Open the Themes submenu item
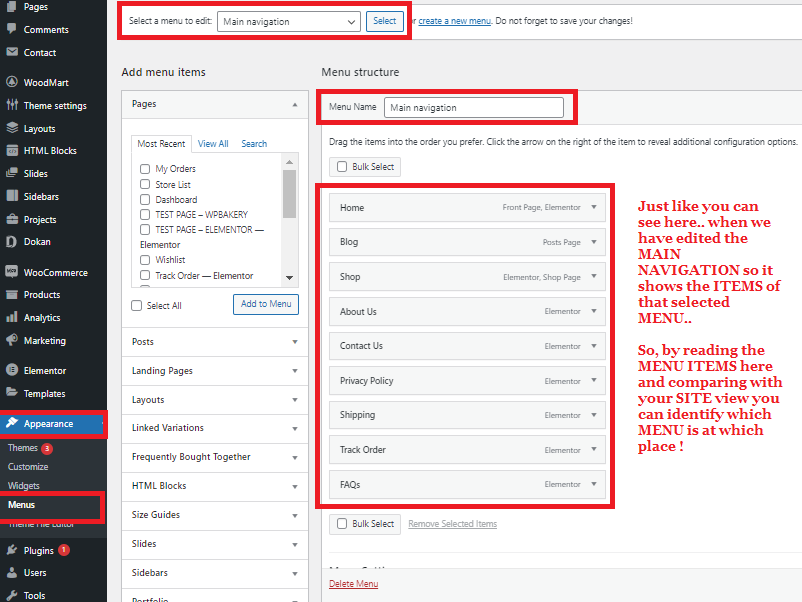This screenshot has width=802, height=602. click(x=23, y=448)
